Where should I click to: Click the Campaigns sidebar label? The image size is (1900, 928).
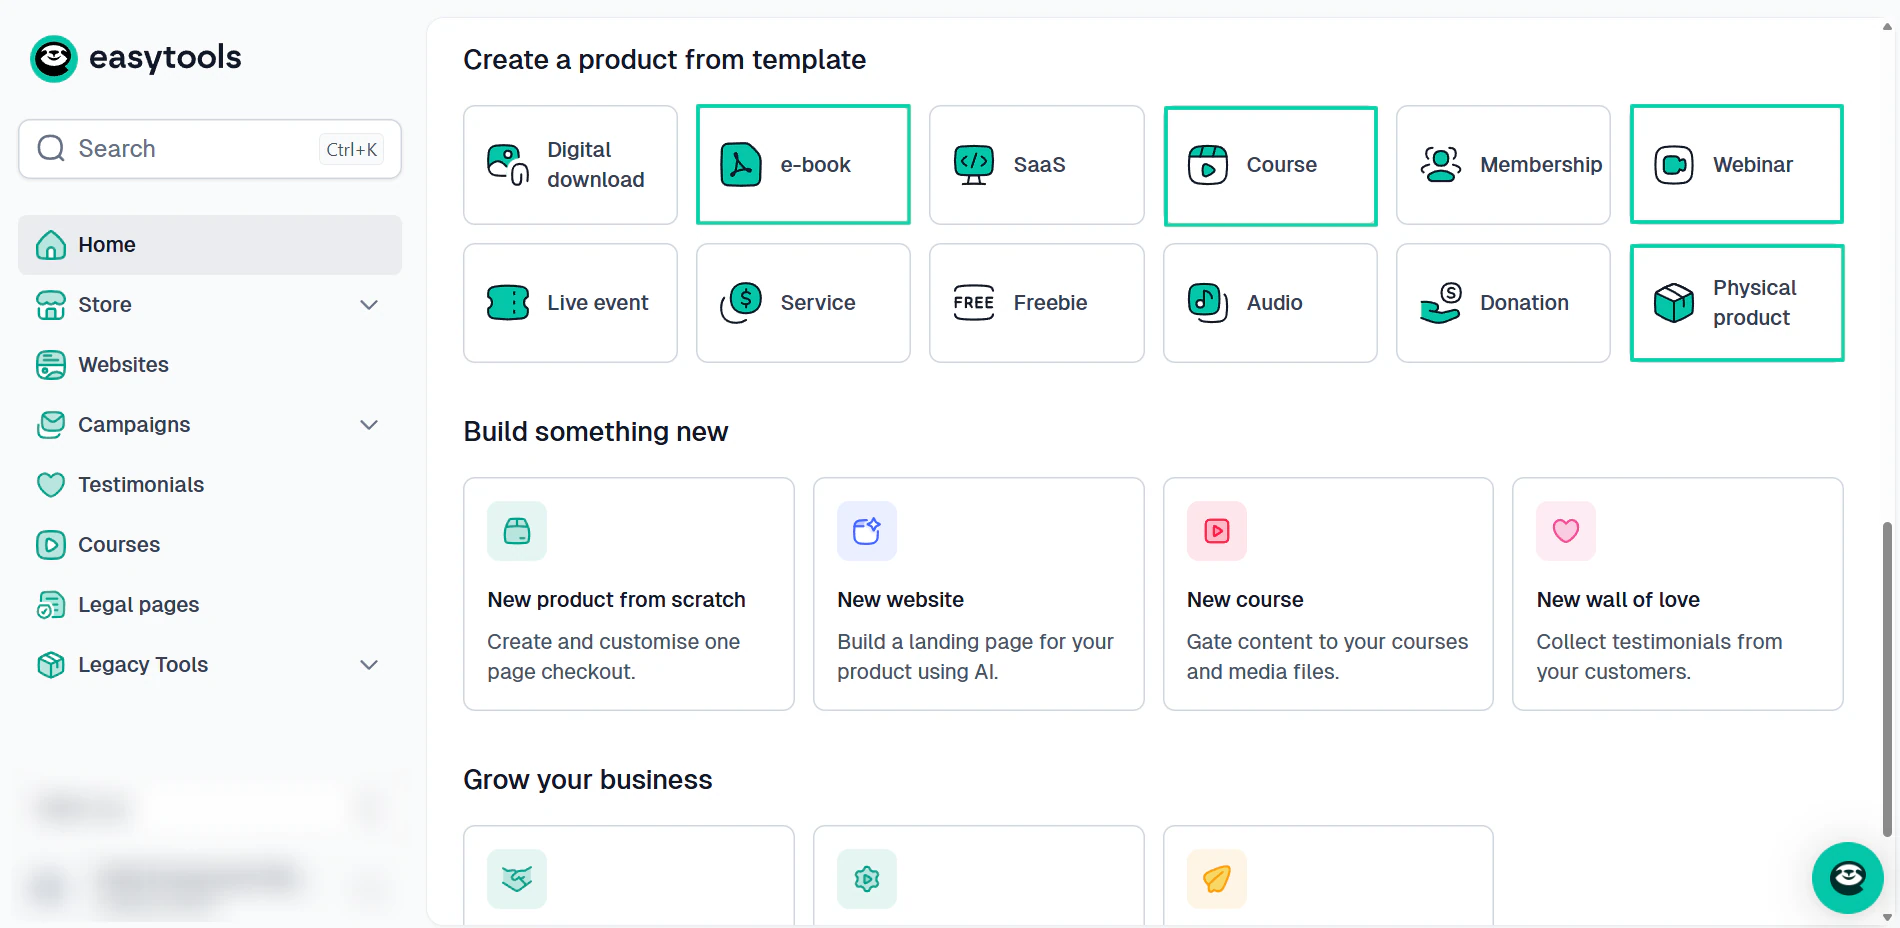[134, 425]
